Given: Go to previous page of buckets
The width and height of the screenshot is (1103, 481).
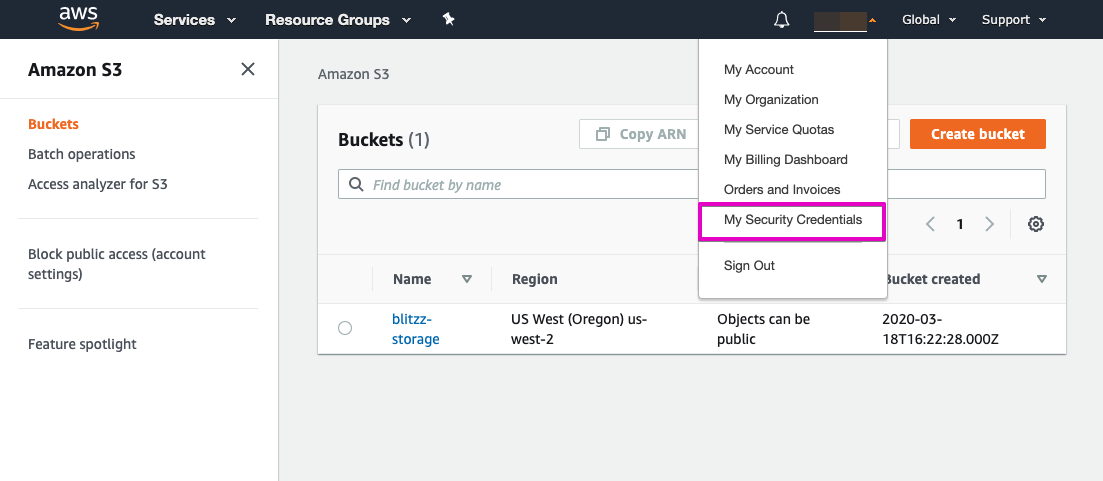Looking at the screenshot, I should pyautogui.click(x=931, y=224).
